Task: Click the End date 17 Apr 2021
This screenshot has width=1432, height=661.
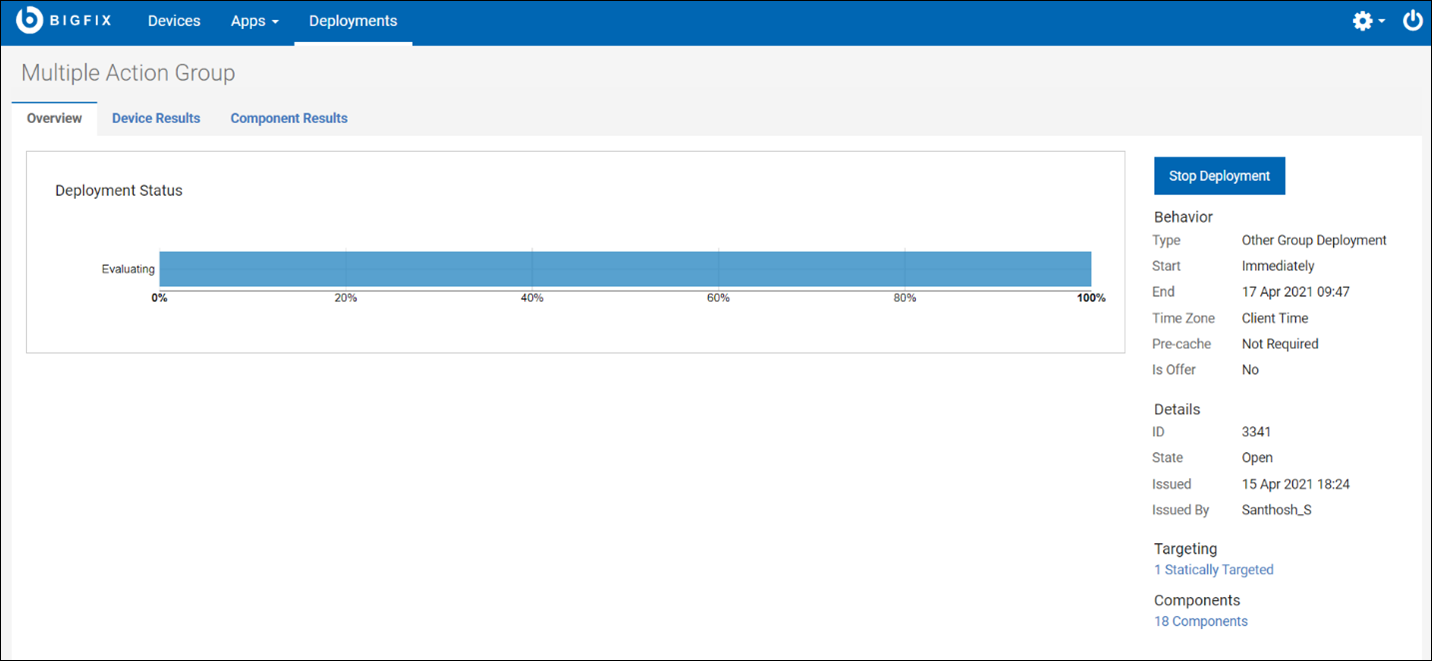Action: point(1296,292)
